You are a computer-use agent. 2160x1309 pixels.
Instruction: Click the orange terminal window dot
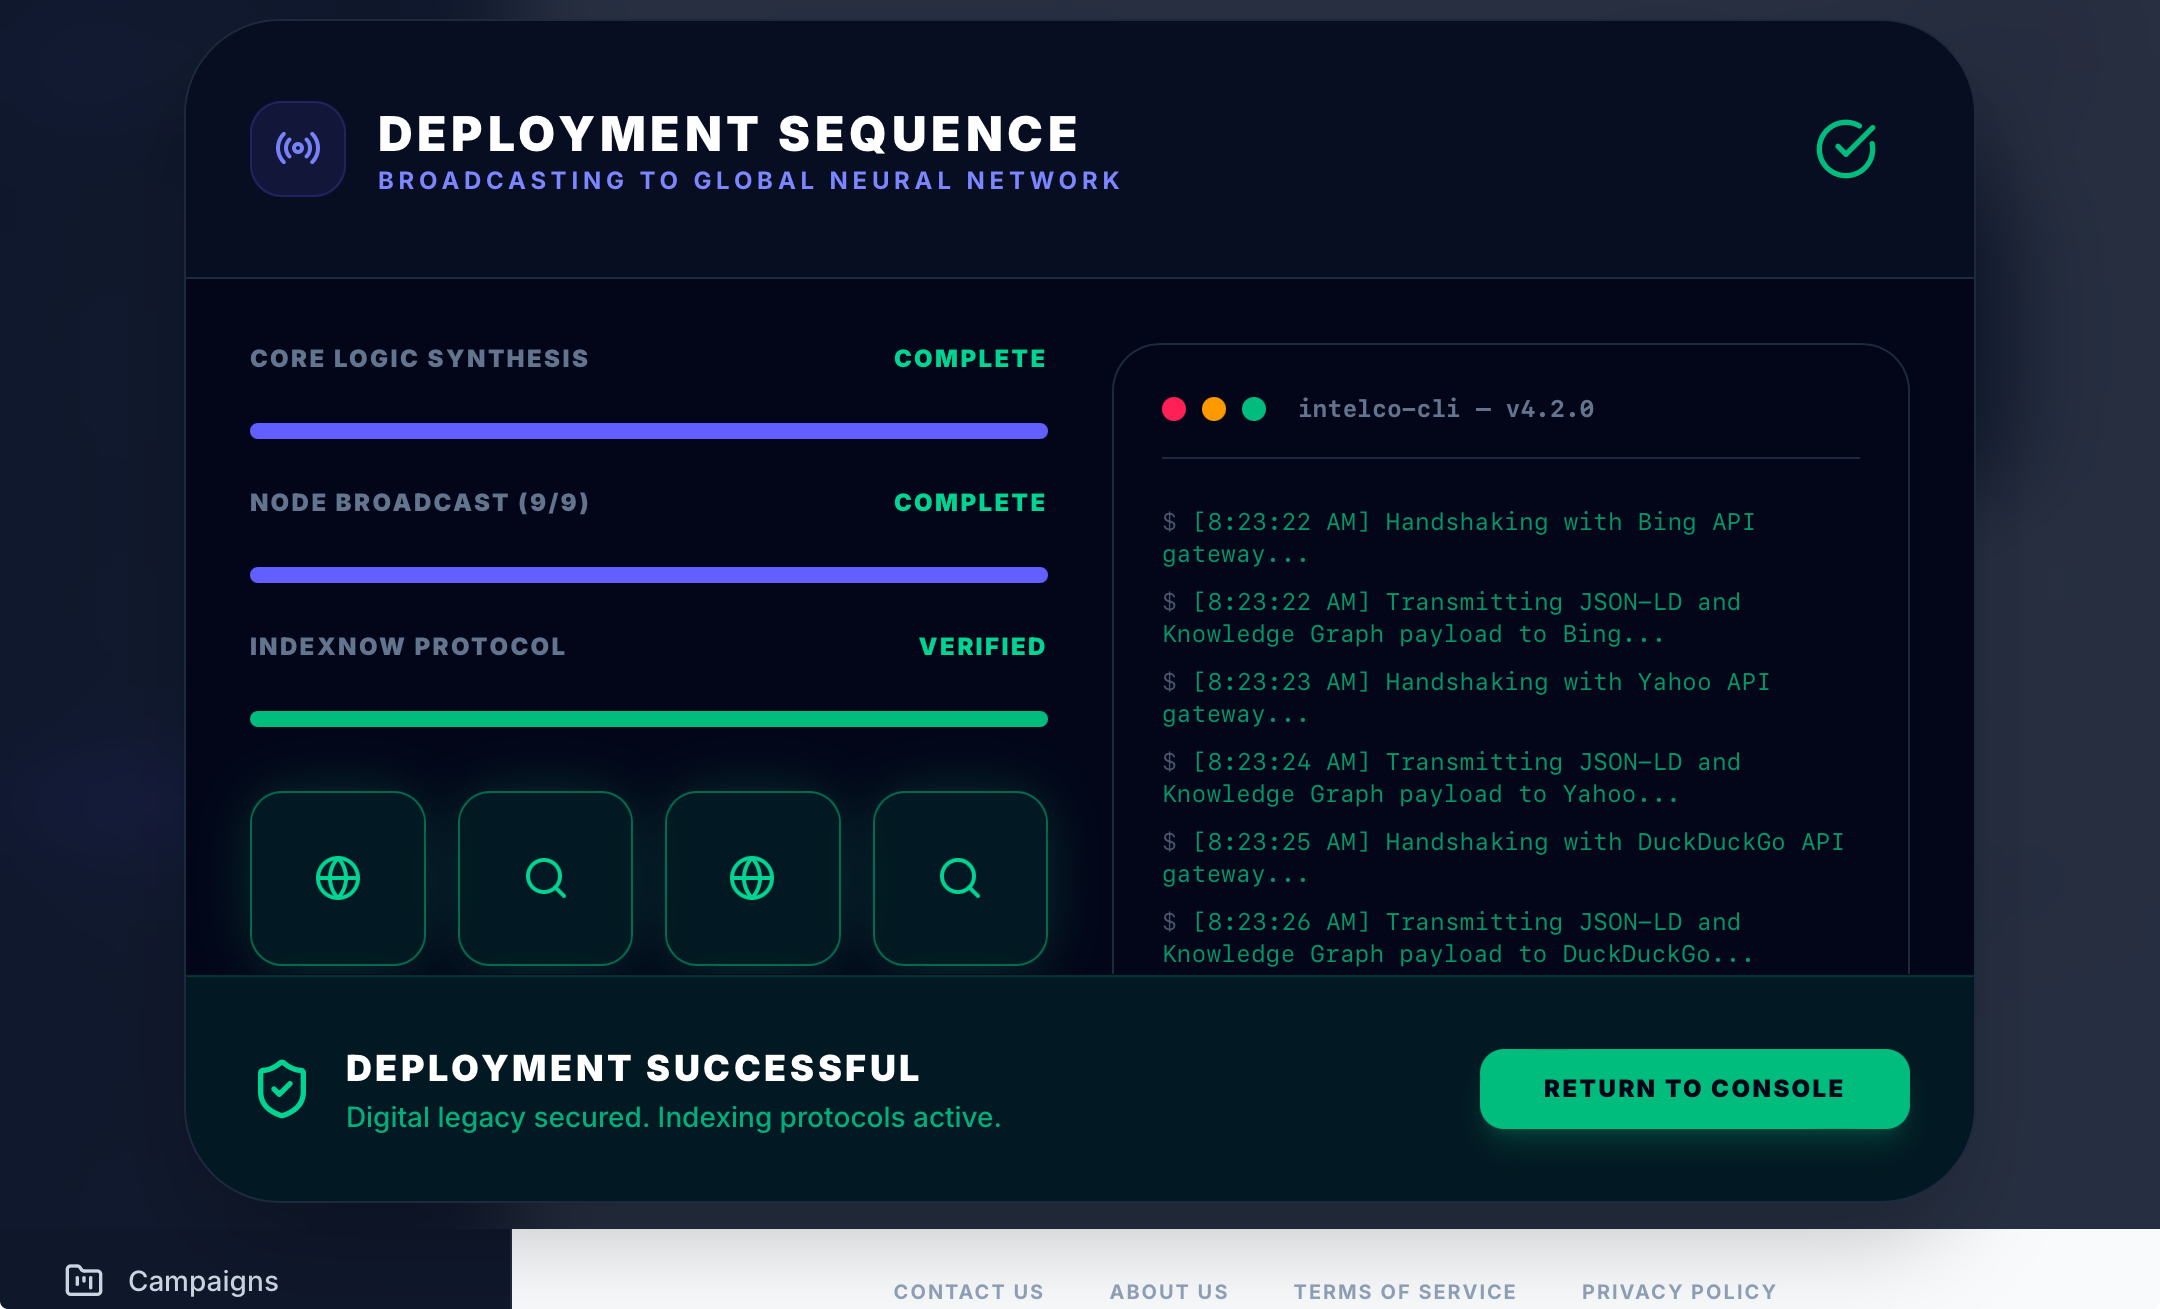pyautogui.click(x=1214, y=409)
